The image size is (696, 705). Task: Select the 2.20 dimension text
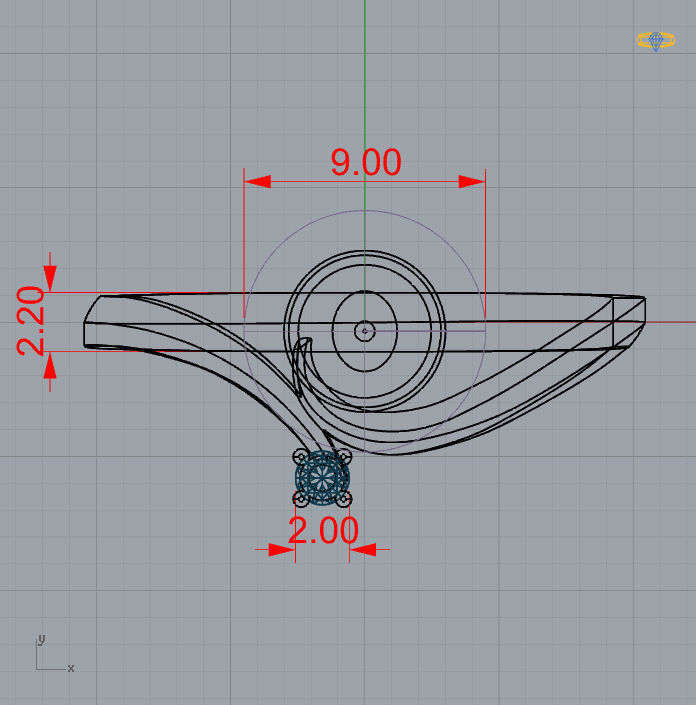click(x=31, y=321)
